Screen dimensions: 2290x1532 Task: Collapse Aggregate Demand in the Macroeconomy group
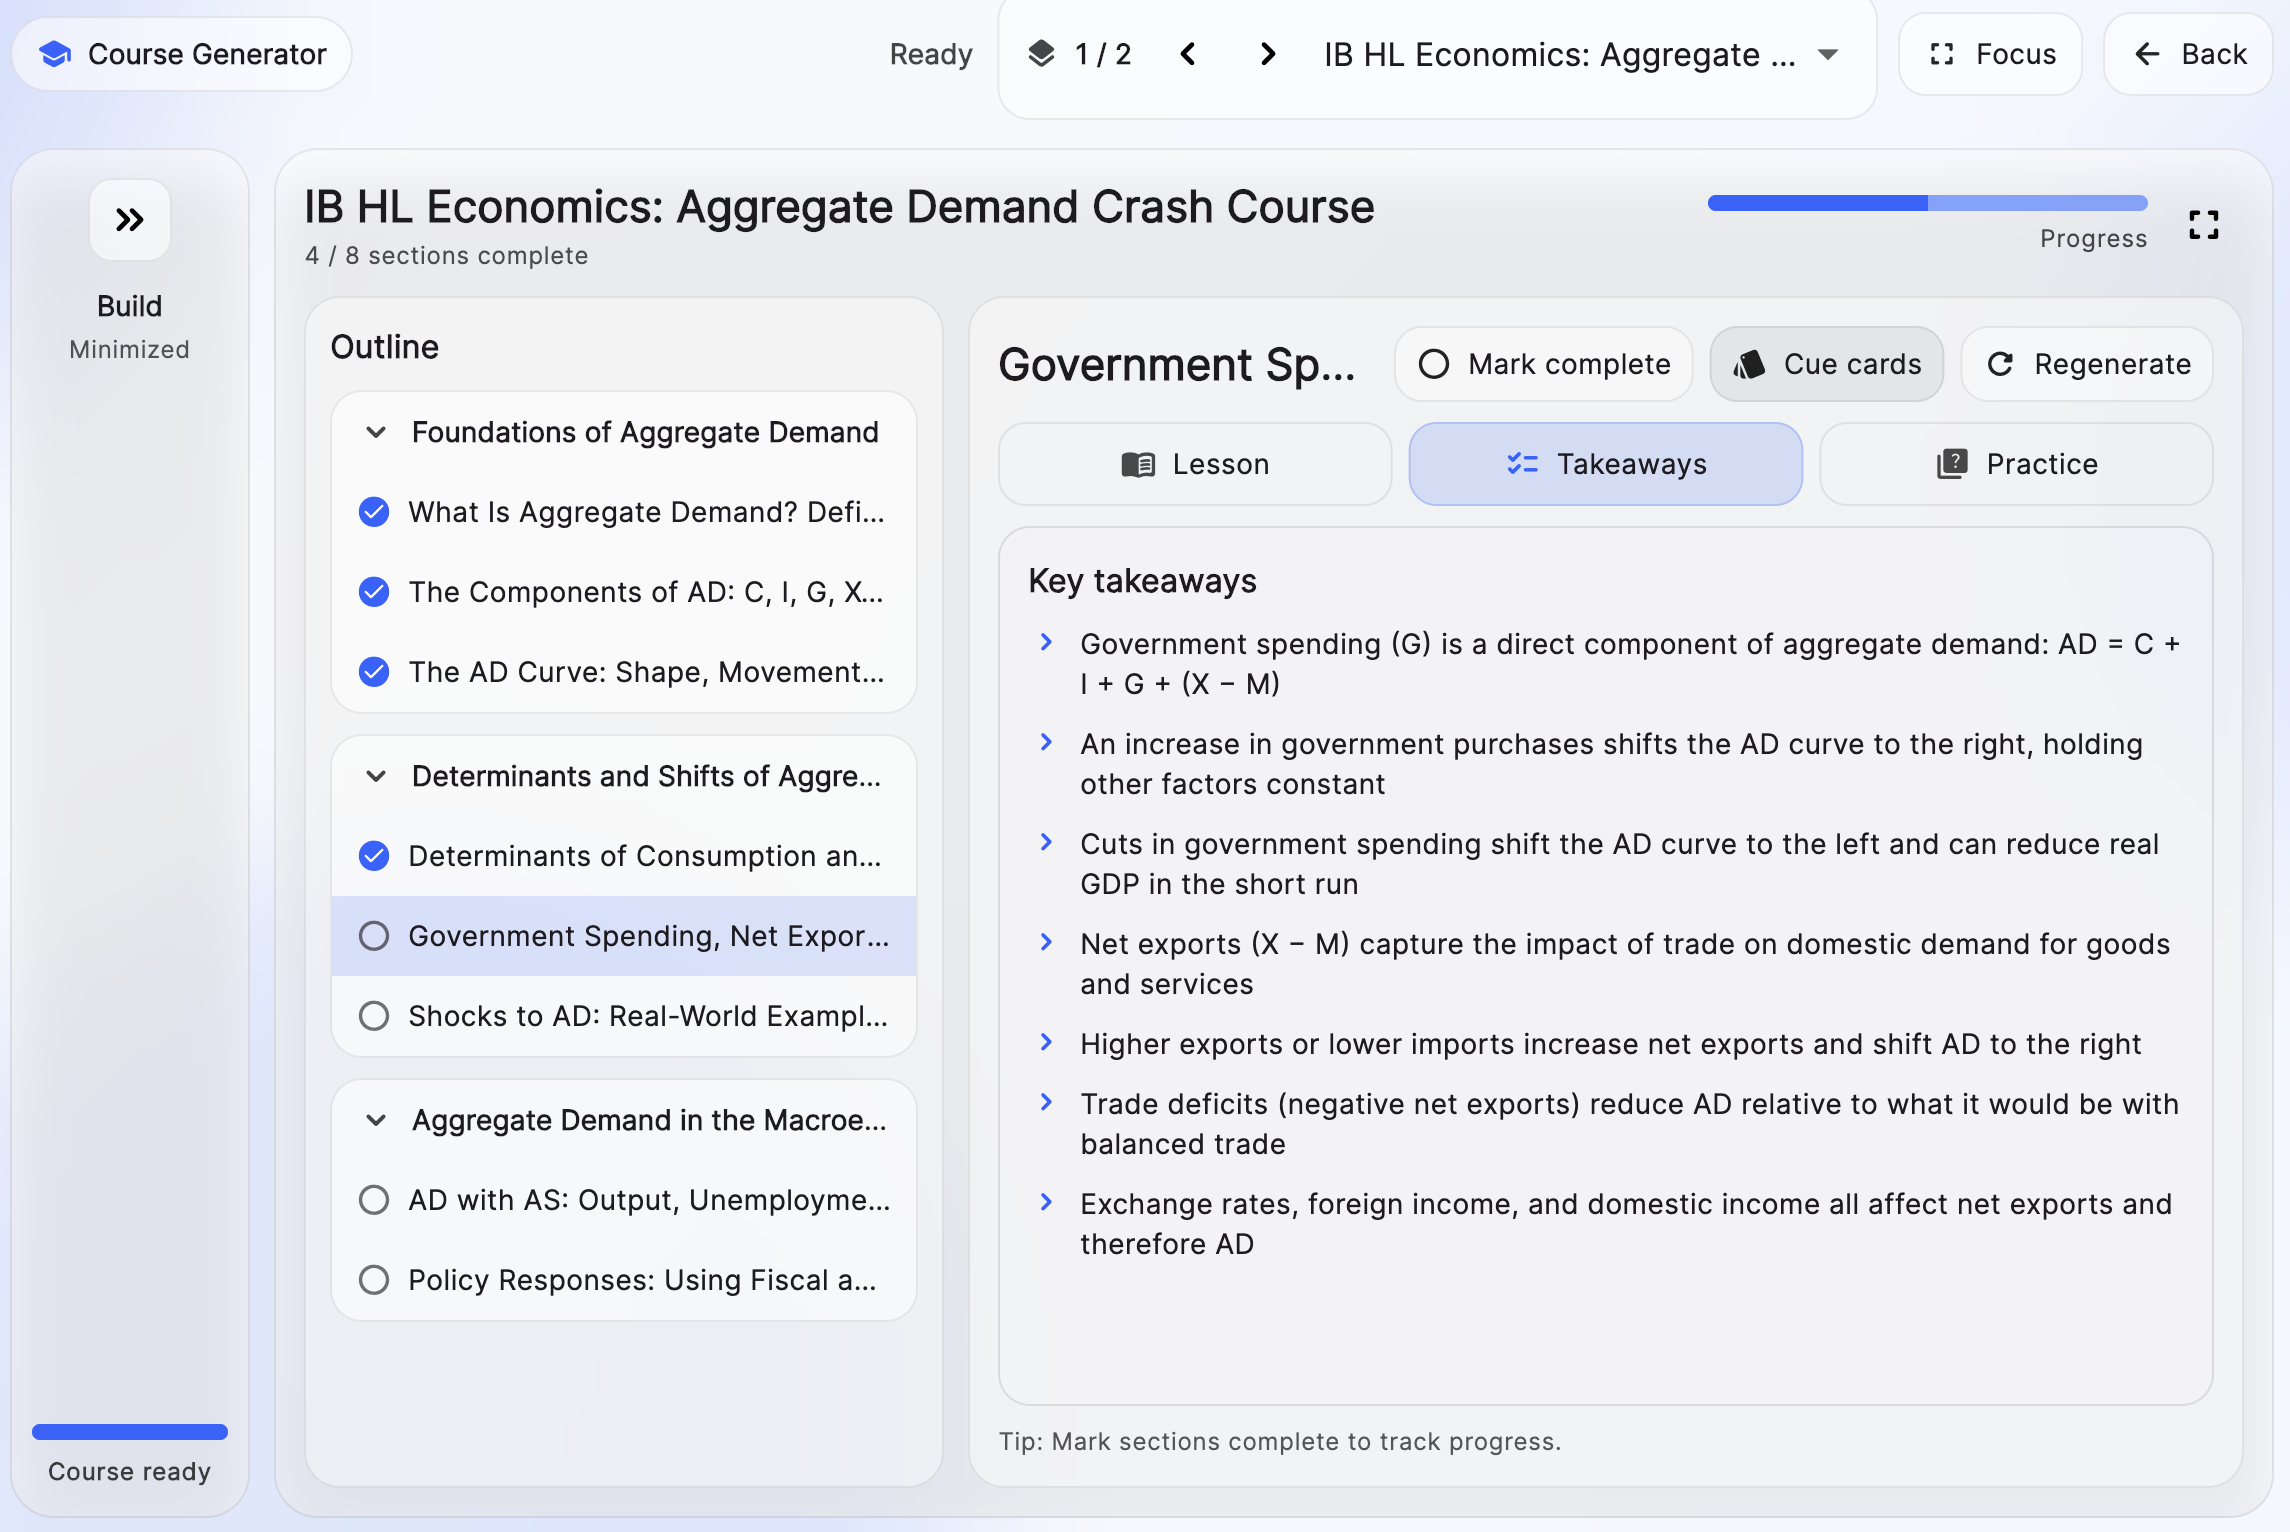pos(376,1120)
